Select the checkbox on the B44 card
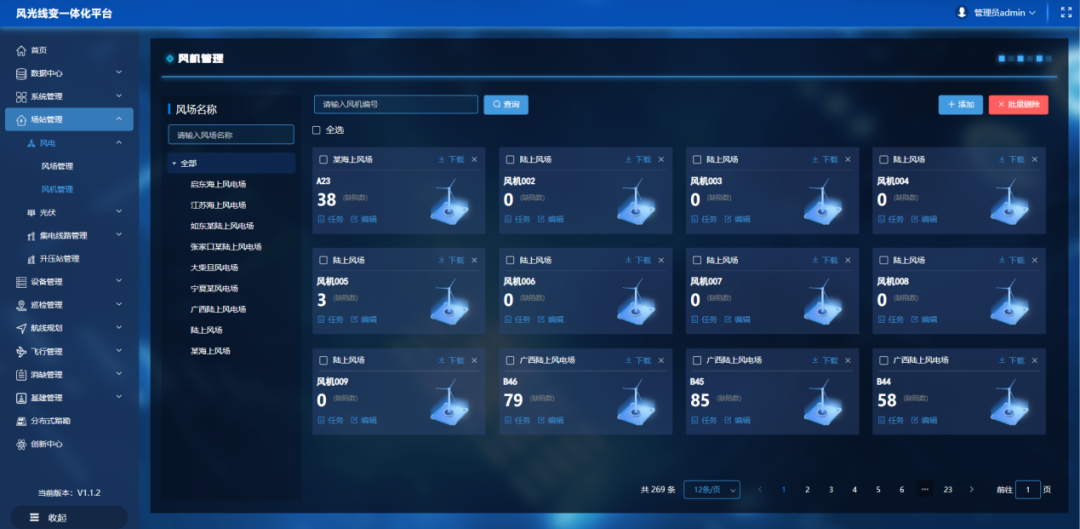The height and width of the screenshot is (529, 1080). [883, 360]
